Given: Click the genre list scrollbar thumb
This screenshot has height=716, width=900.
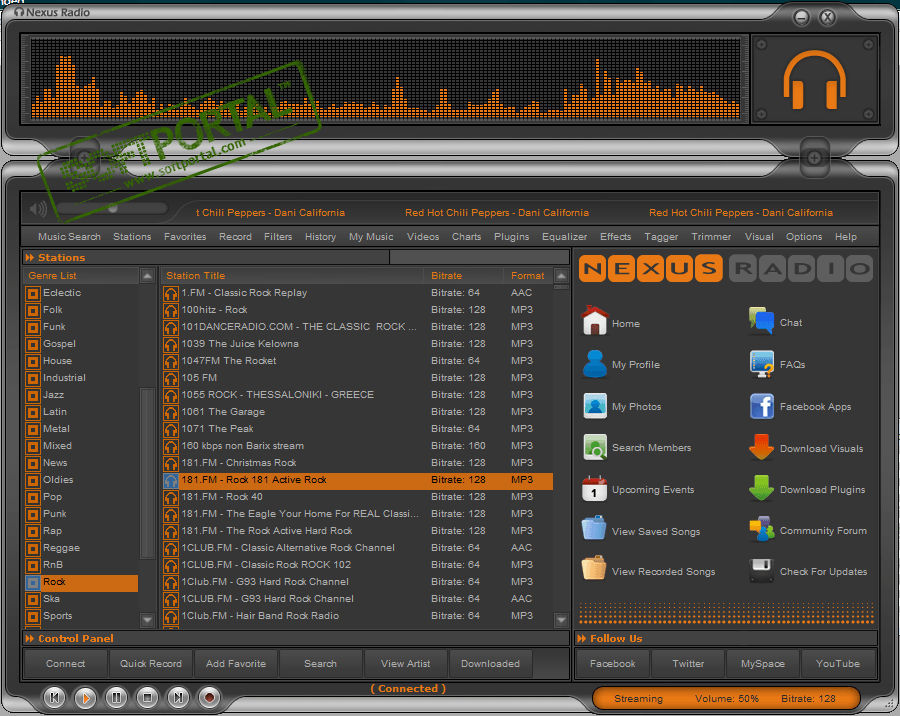Looking at the screenshot, I should (x=148, y=473).
